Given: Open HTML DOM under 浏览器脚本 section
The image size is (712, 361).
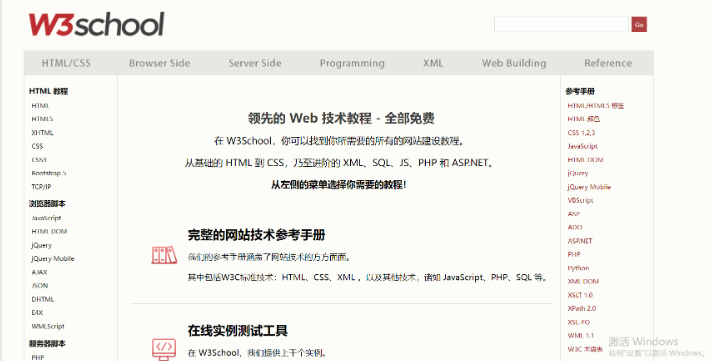Looking at the screenshot, I should pyautogui.click(x=49, y=232).
